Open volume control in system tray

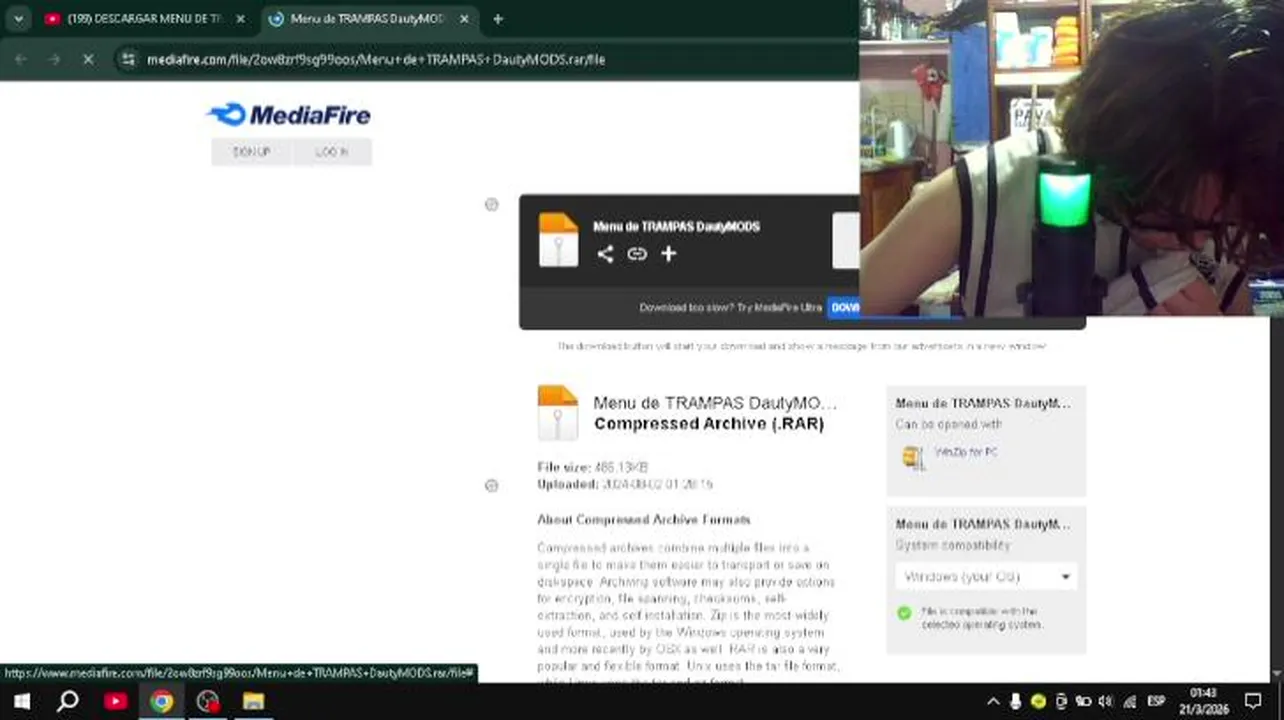click(1106, 702)
